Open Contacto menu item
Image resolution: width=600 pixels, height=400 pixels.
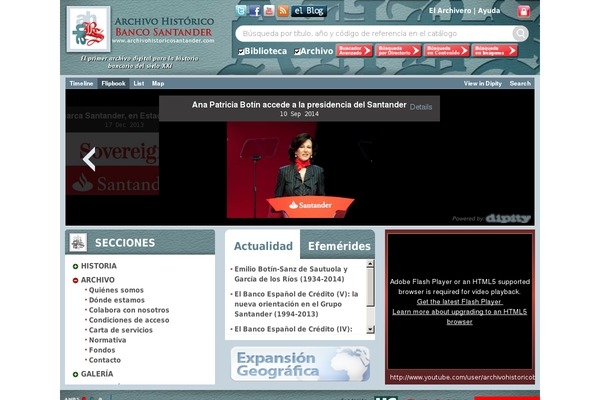pos(105,360)
